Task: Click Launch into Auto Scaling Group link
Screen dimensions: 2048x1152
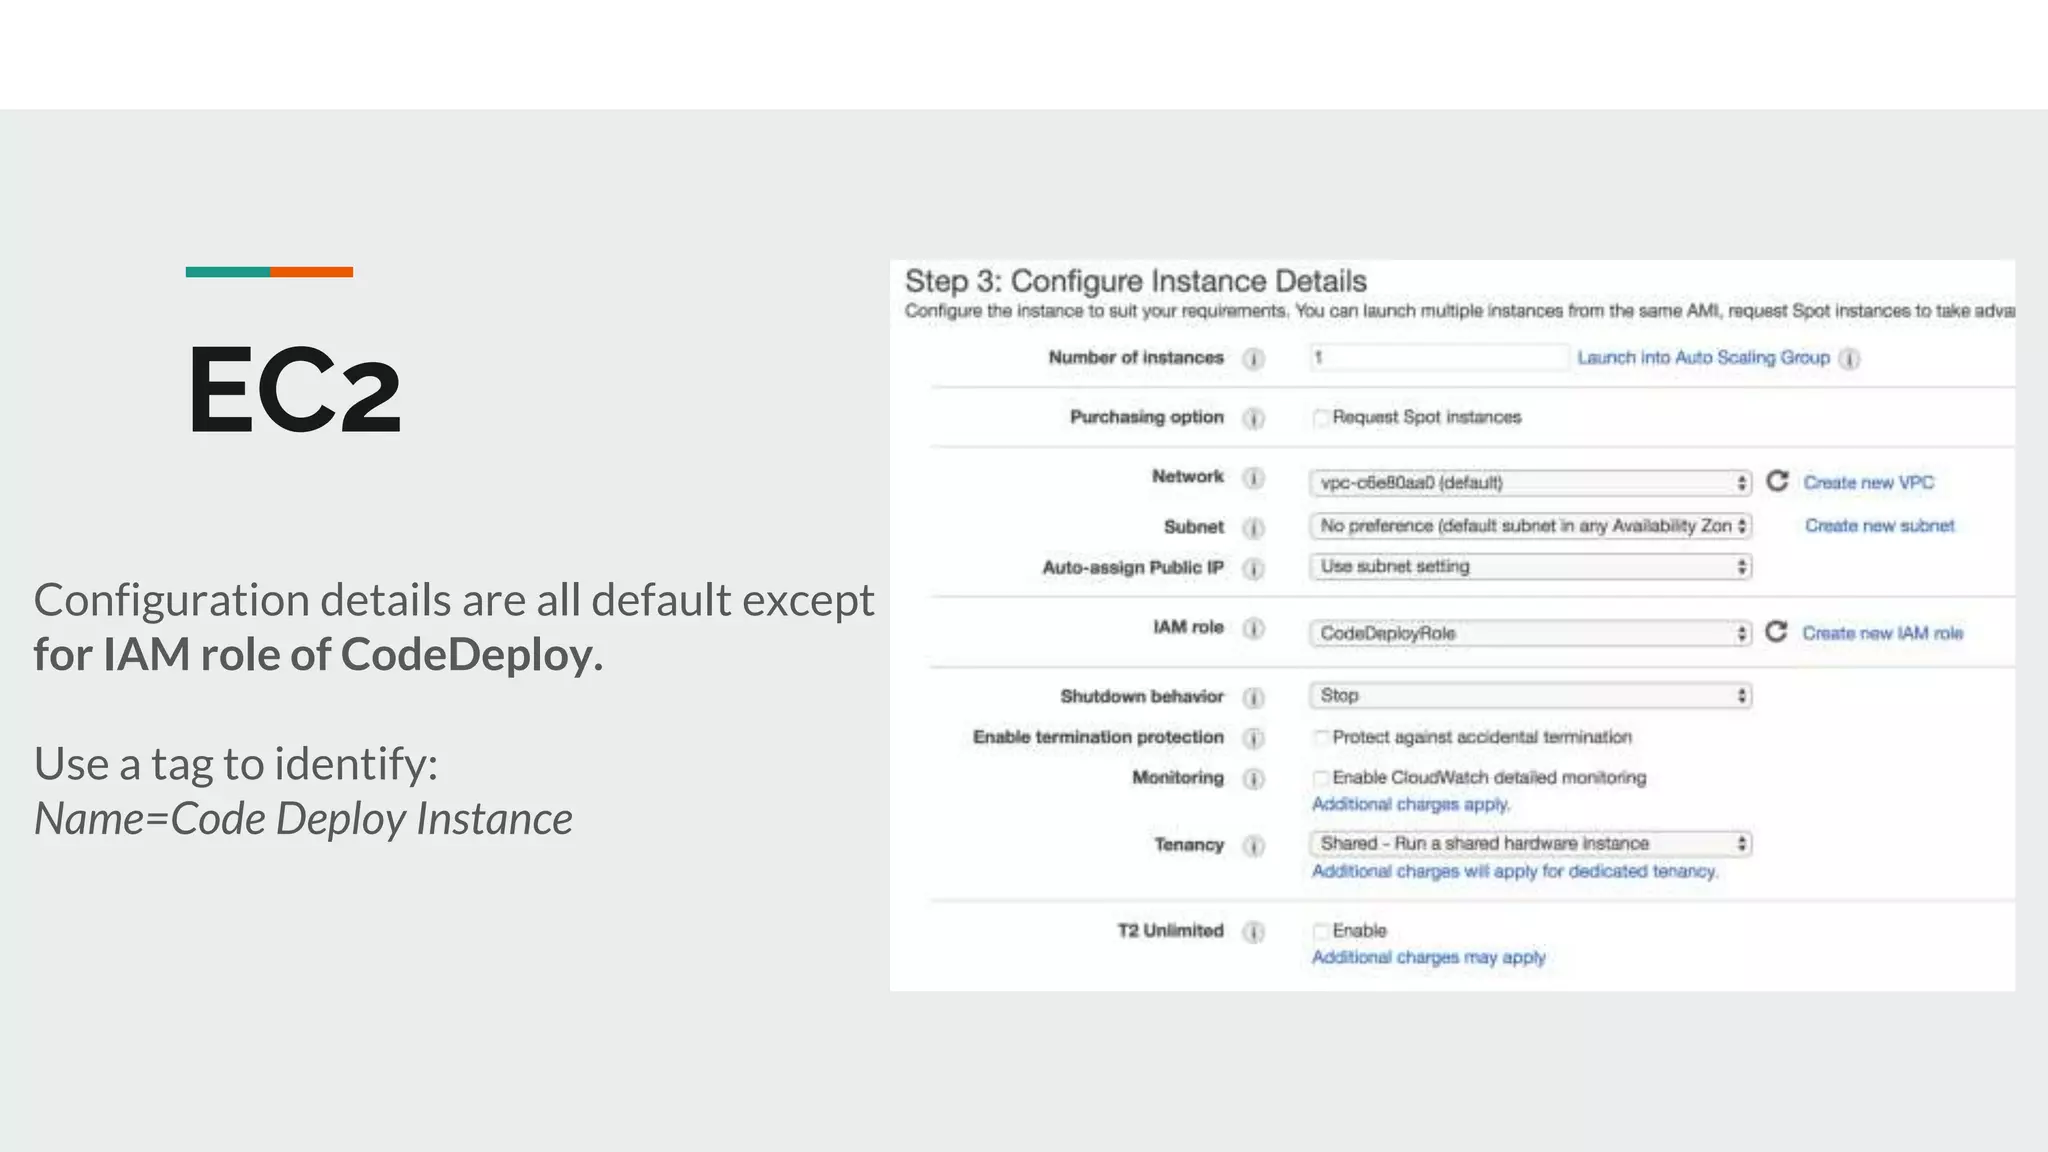Action: click(x=1703, y=358)
